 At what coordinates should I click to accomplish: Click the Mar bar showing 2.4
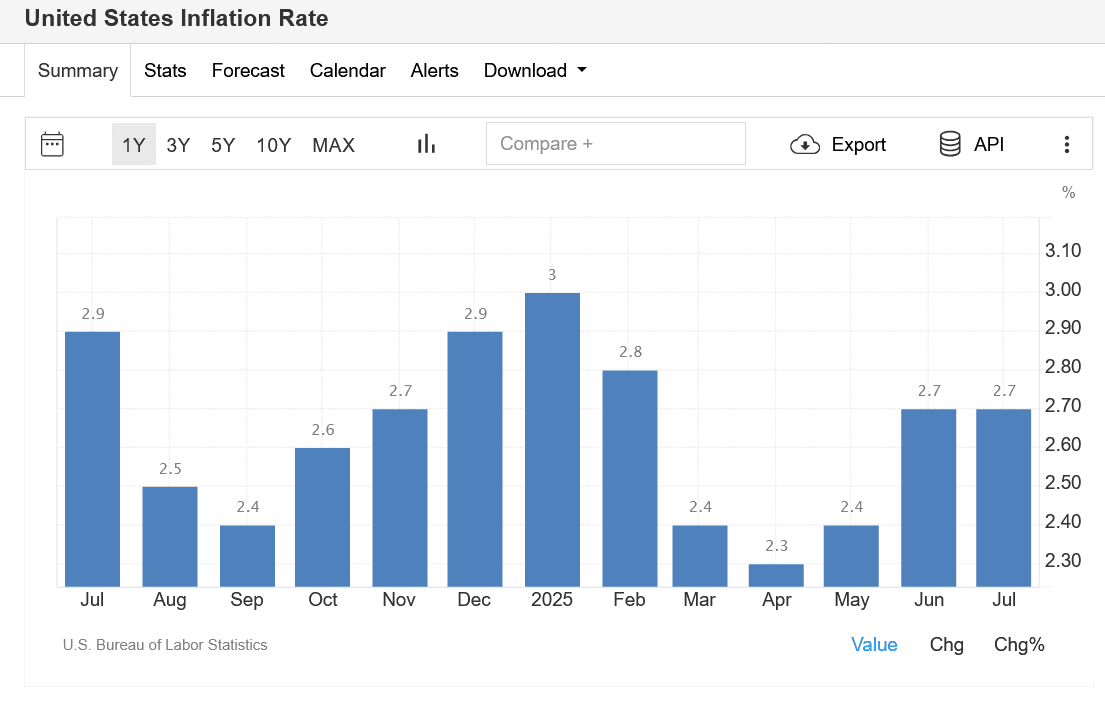click(700, 556)
